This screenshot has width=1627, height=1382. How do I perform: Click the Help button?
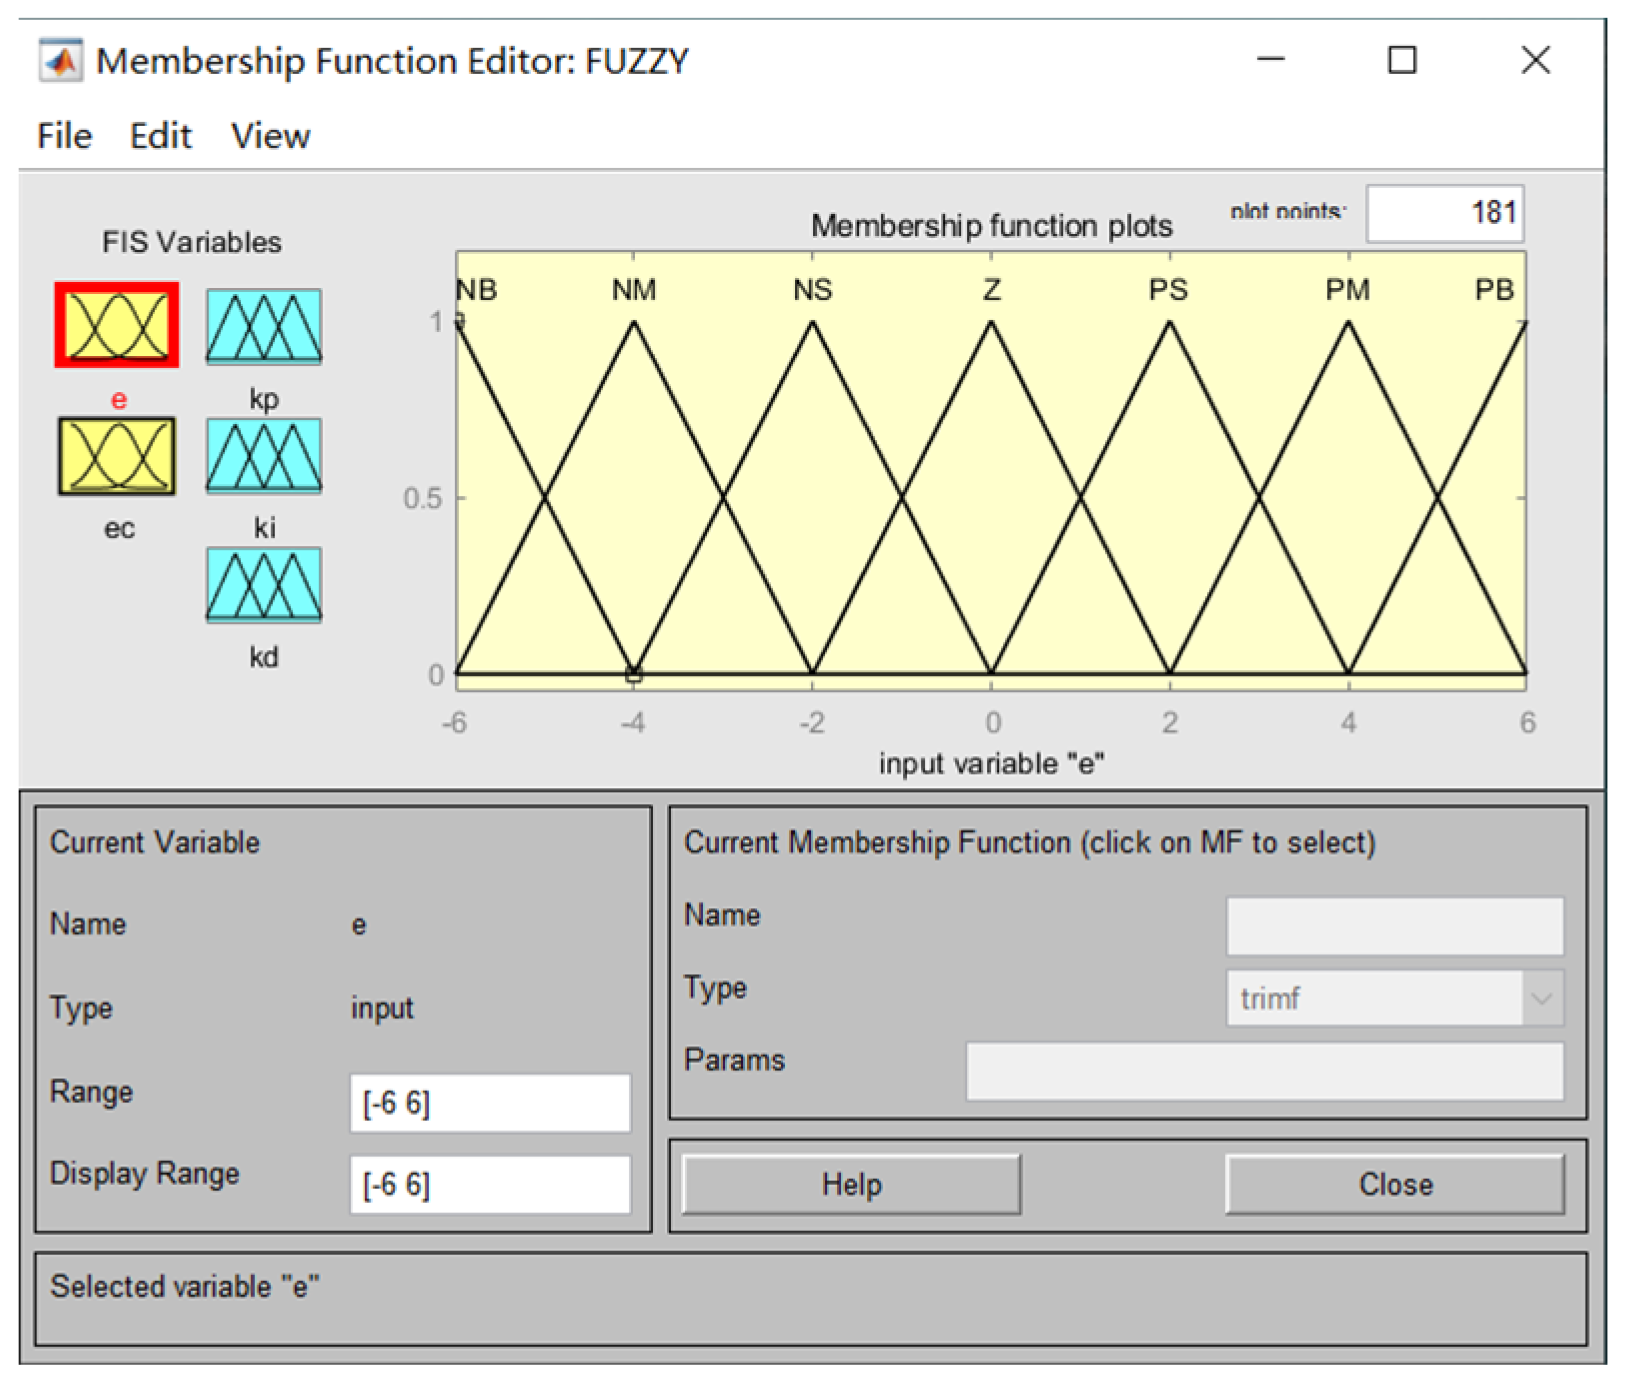tap(851, 1185)
